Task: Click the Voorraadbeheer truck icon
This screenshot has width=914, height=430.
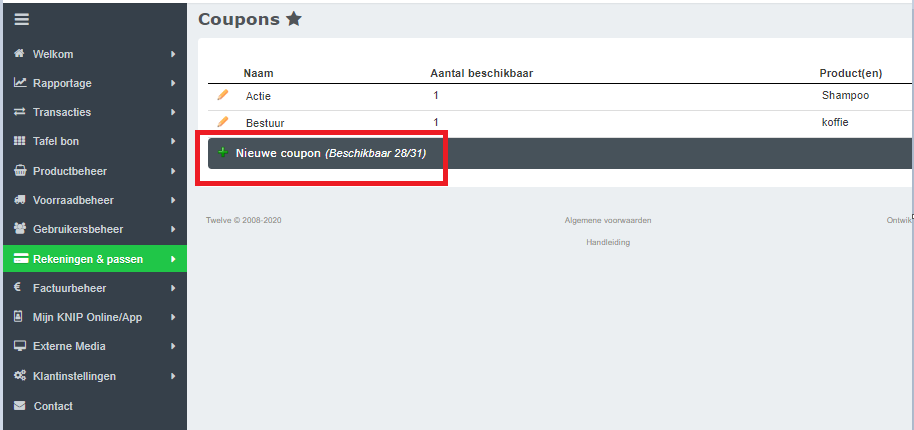Action: click(x=20, y=200)
